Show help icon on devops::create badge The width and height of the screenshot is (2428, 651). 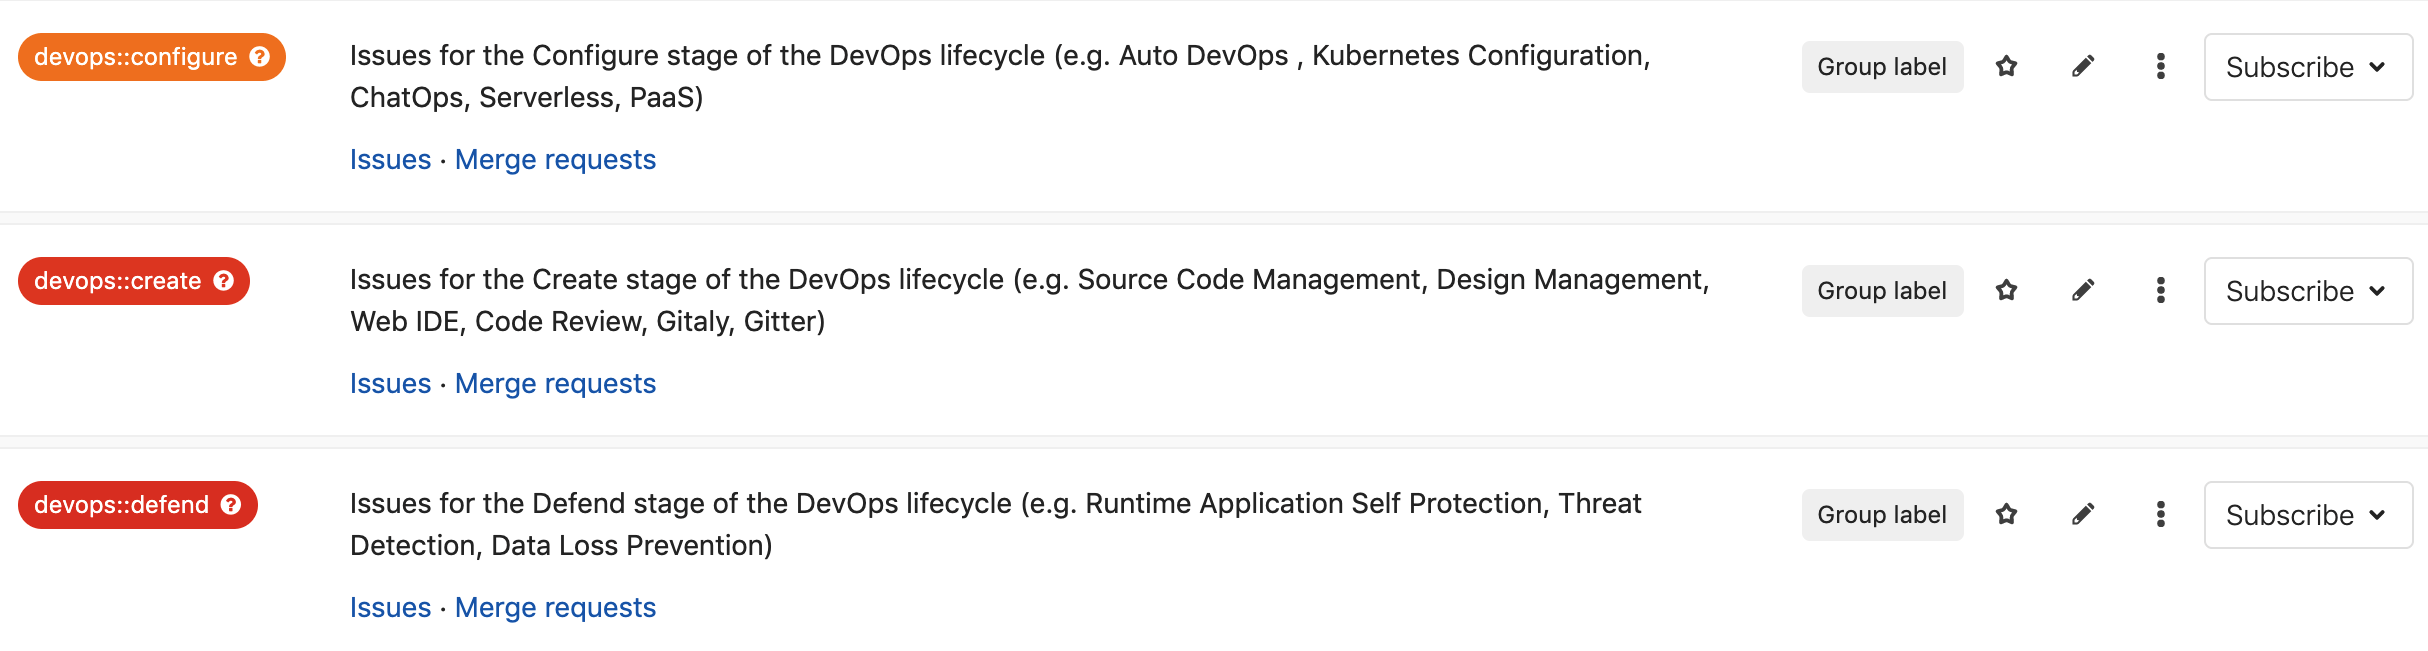point(224,281)
